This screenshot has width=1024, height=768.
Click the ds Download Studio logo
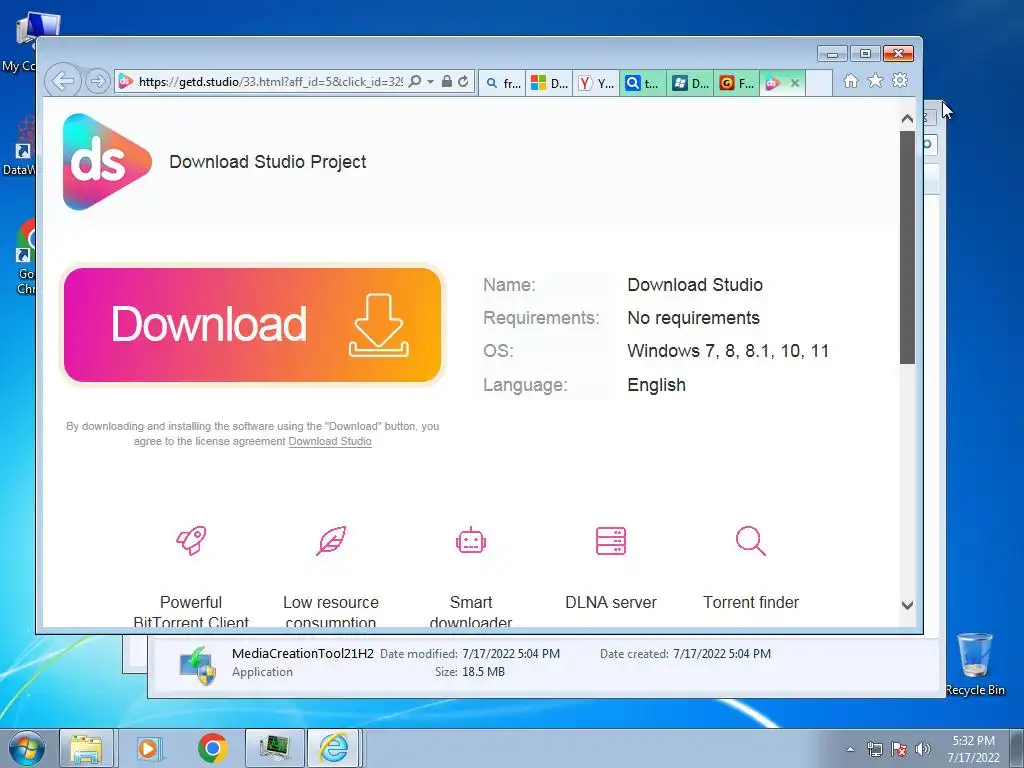point(107,162)
